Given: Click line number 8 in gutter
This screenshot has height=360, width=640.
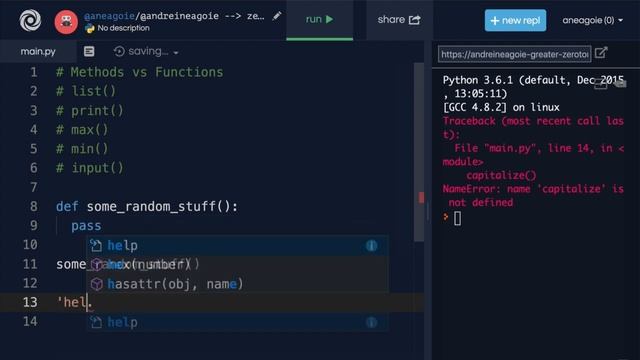Looking at the screenshot, I should pos(33,207).
